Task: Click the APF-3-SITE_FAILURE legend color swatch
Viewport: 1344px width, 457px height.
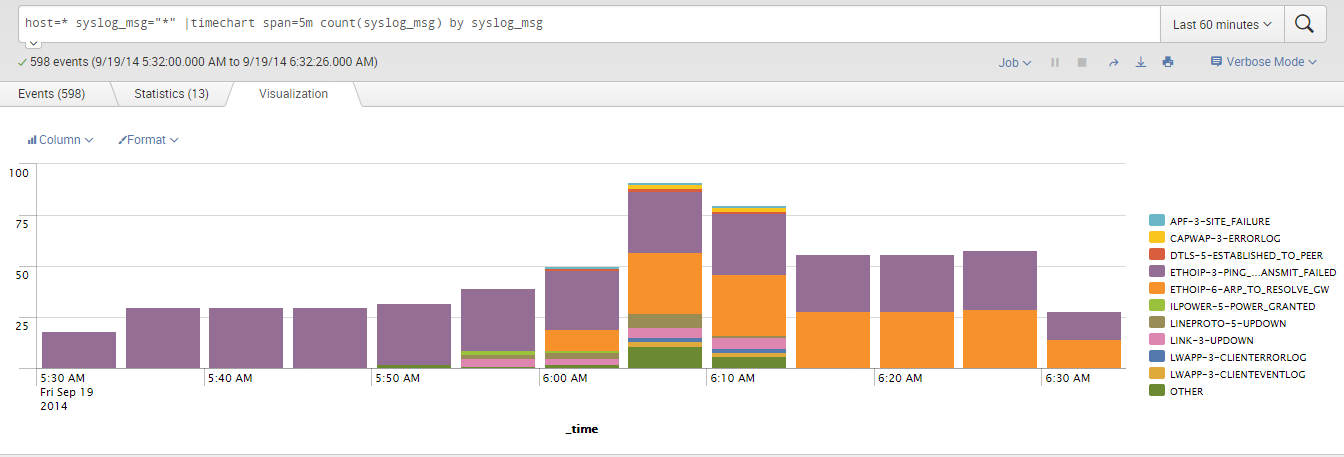Action: click(x=1156, y=220)
